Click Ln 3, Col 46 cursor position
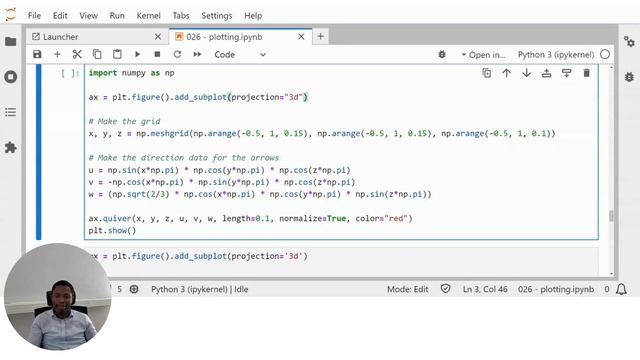 tap(485, 289)
